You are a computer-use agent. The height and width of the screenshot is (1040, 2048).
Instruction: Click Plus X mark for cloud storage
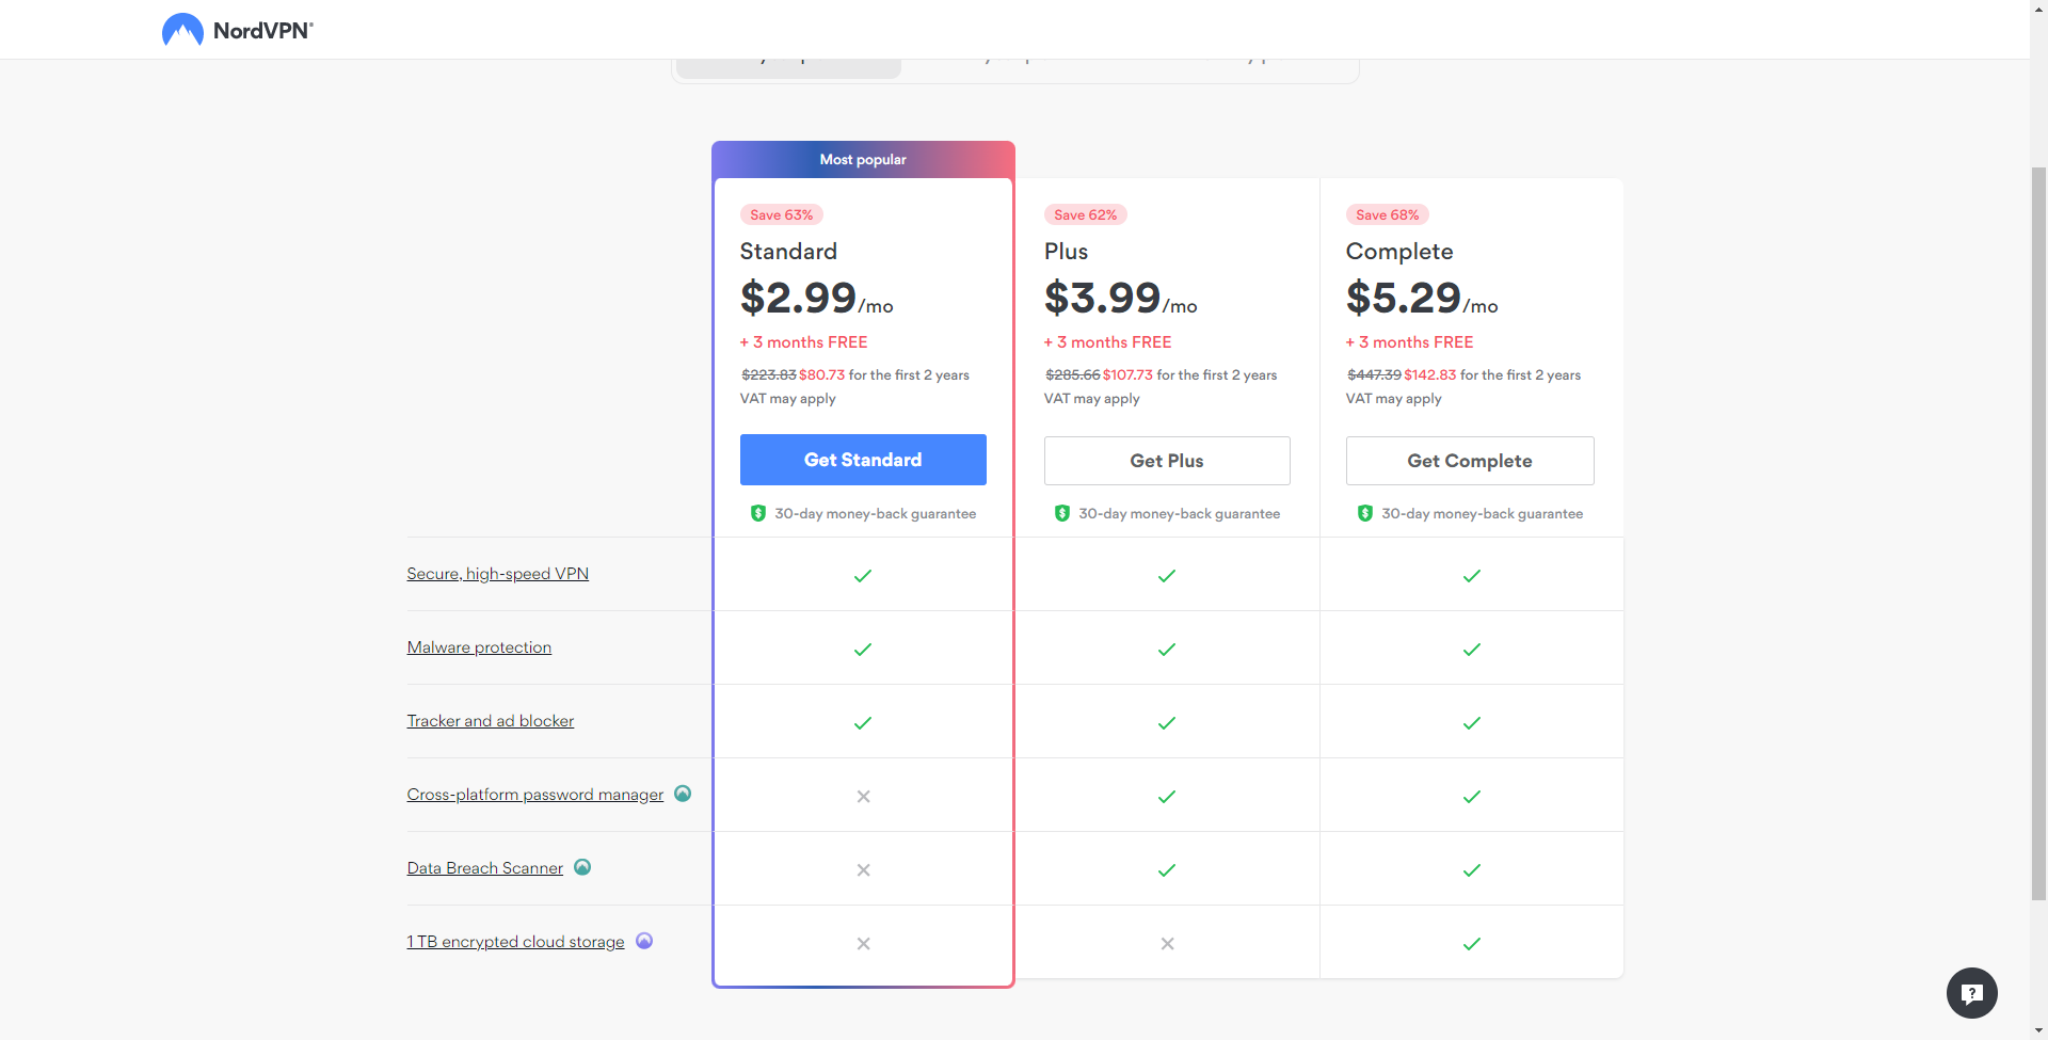(1167, 943)
